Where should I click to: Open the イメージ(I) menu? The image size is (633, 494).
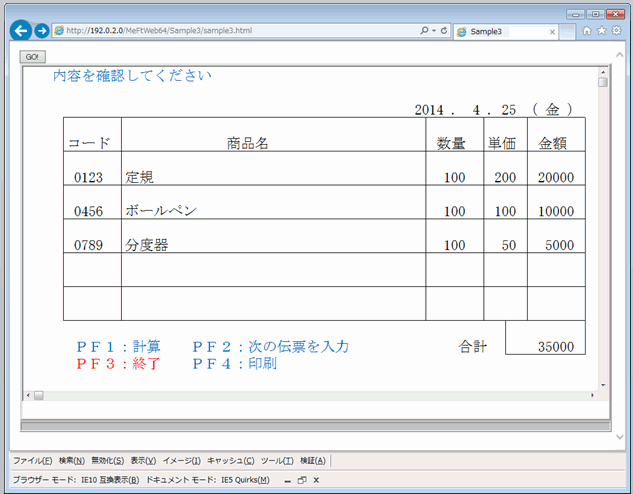182,461
